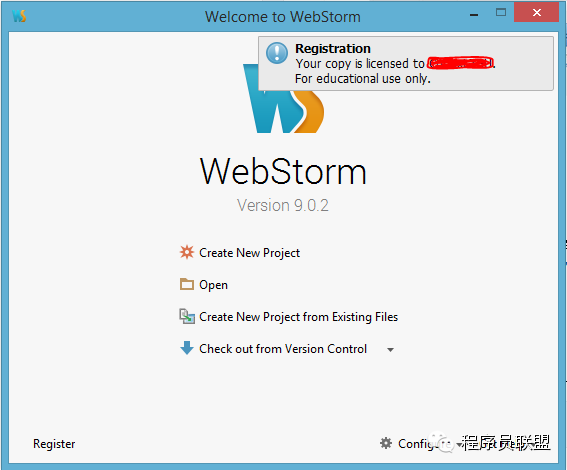Click the Register link at bottom left
This screenshot has width=567, height=470.
pyautogui.click(x=54, y=444)
